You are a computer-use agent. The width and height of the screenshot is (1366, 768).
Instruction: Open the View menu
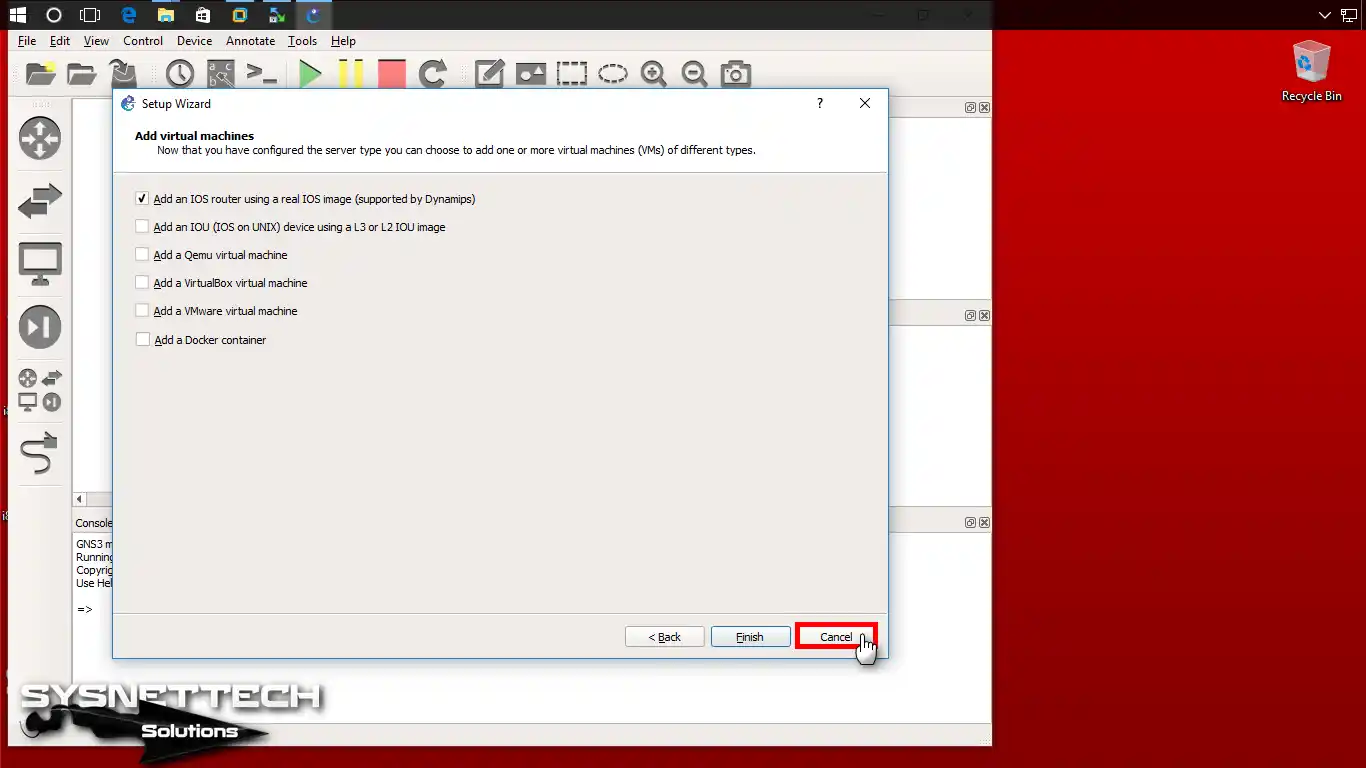click(96, 41)
